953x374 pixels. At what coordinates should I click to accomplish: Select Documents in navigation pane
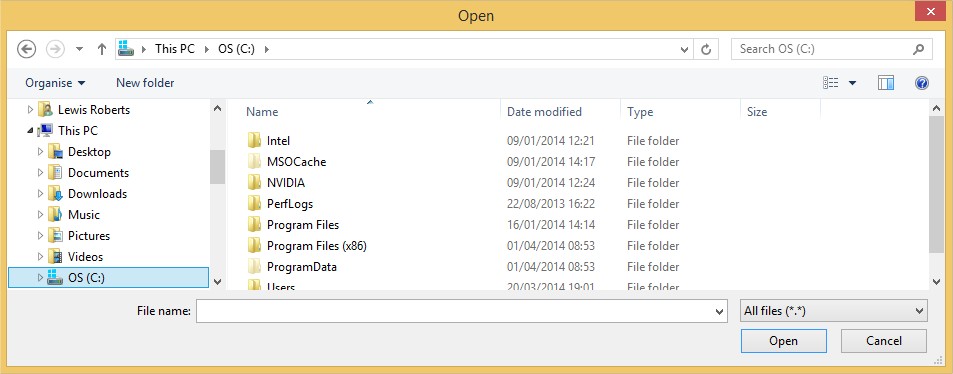point(98,173)
